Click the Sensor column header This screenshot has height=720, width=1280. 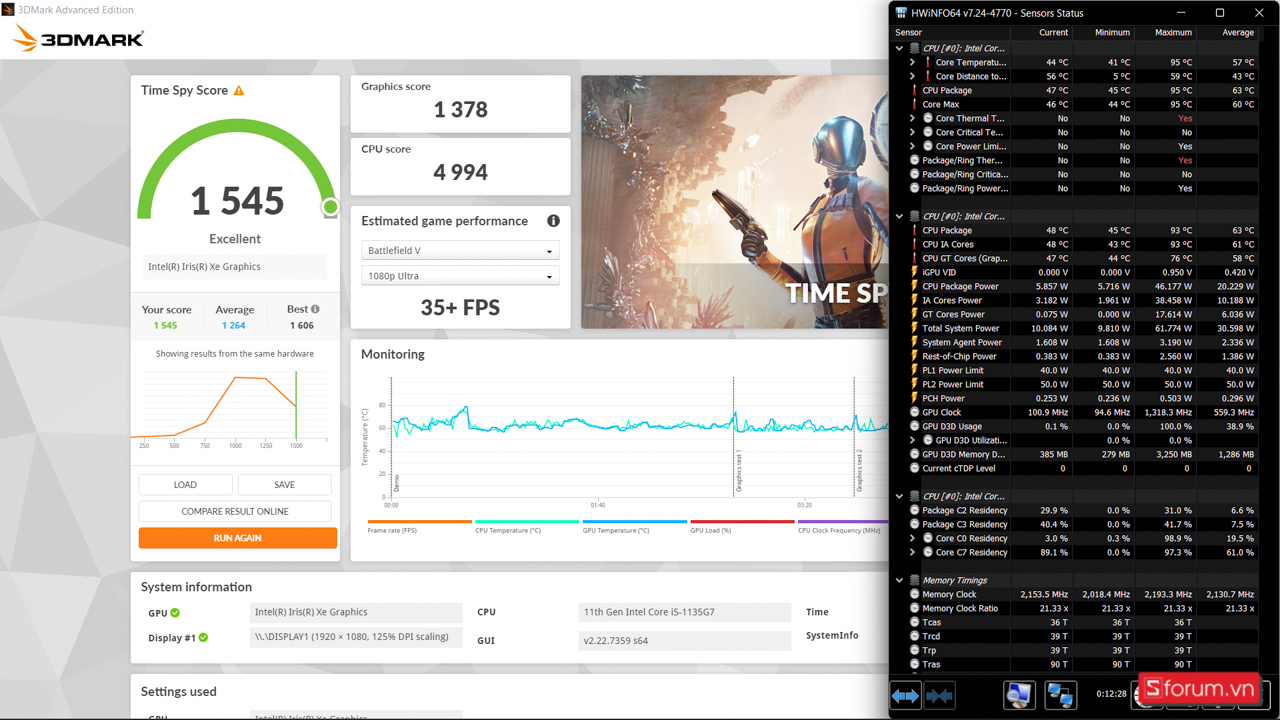tap(950, 32)
